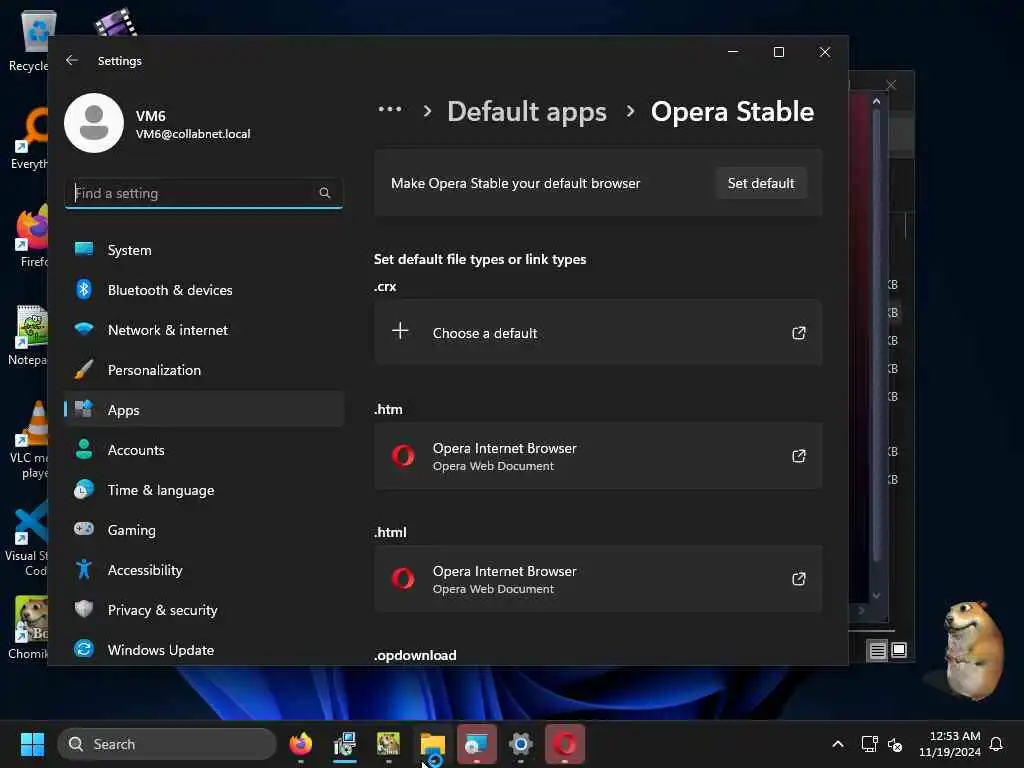The height and width of the screenshot is (768, 1024).
Task: Minimize the Settings window
Action: point(733,52)
